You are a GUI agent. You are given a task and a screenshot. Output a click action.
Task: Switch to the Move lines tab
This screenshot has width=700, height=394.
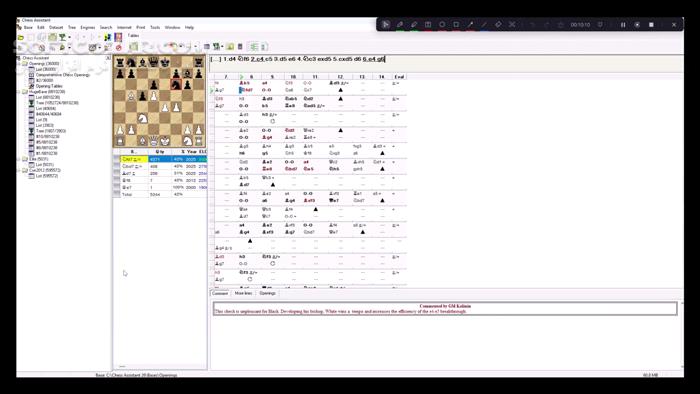click(x=243, y=294)
